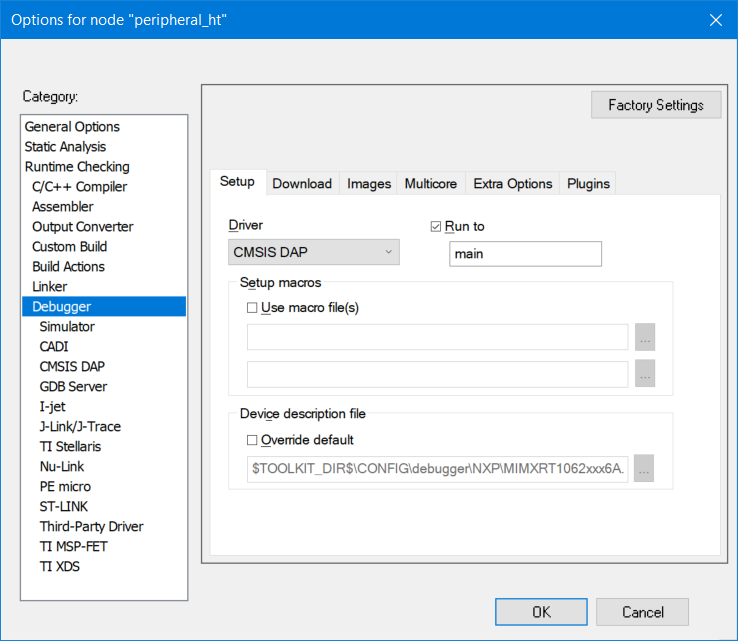Browse for device description file
Image resolution: width=738 pixels, height=641 pixels.
coord(644,468)
